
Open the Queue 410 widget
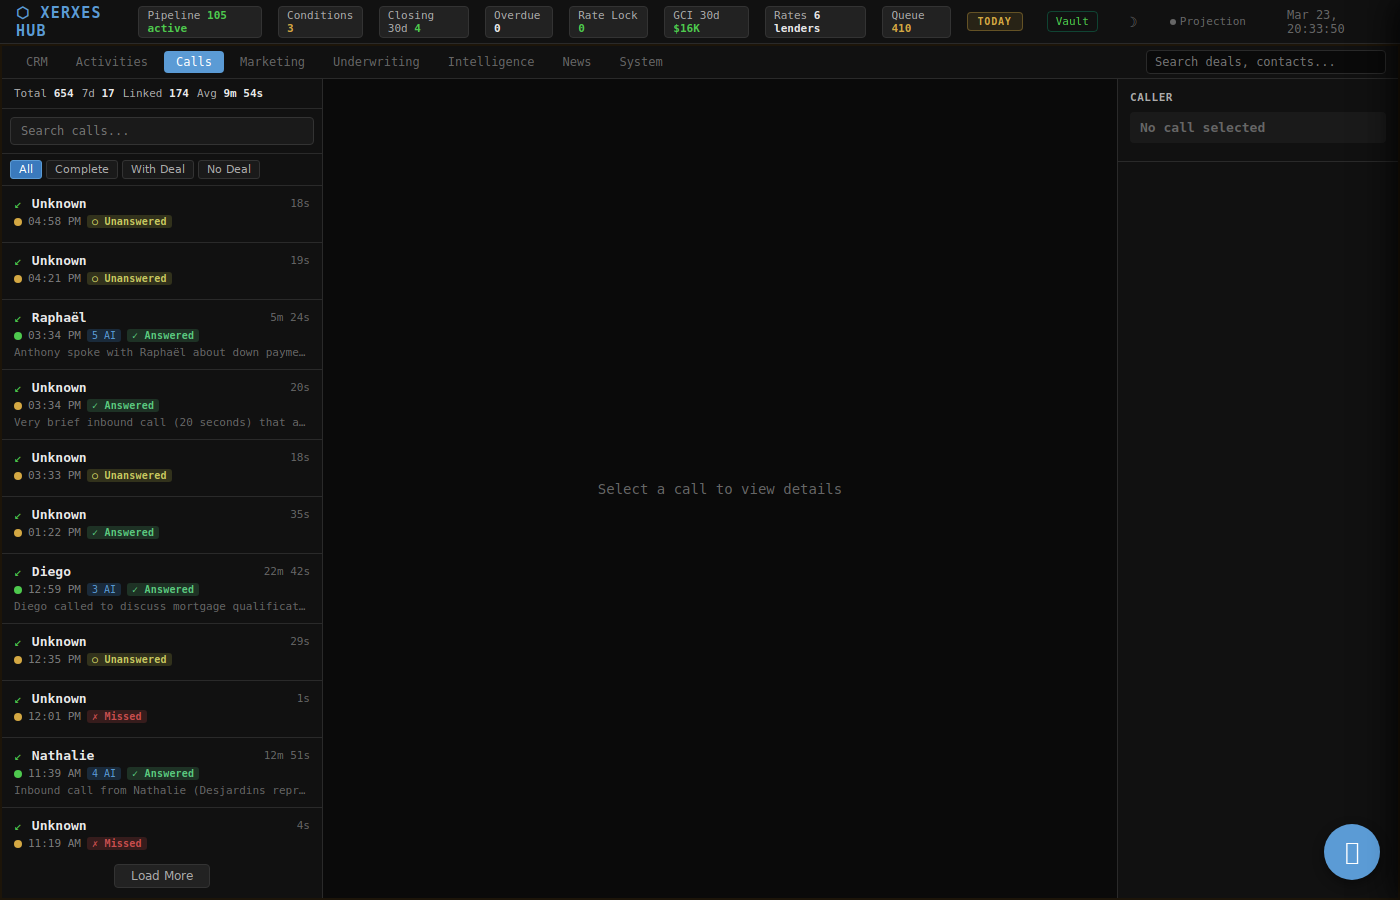coord(915,22)
